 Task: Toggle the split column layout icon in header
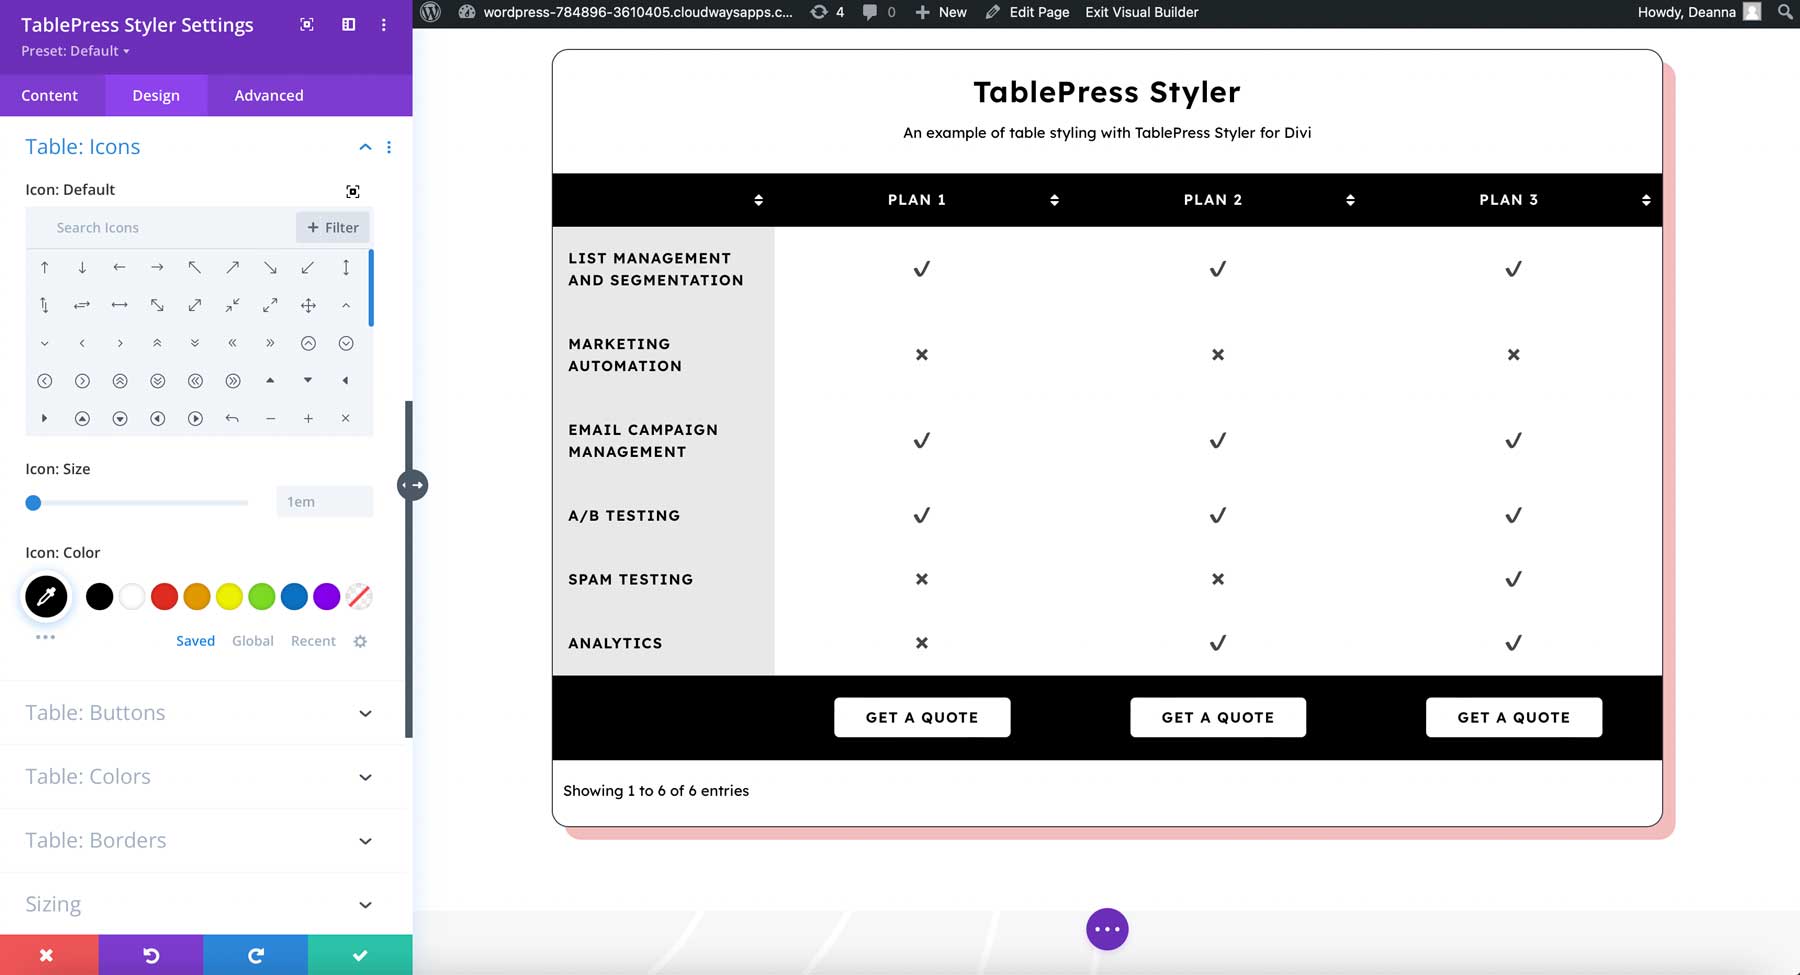coord(348,24)
